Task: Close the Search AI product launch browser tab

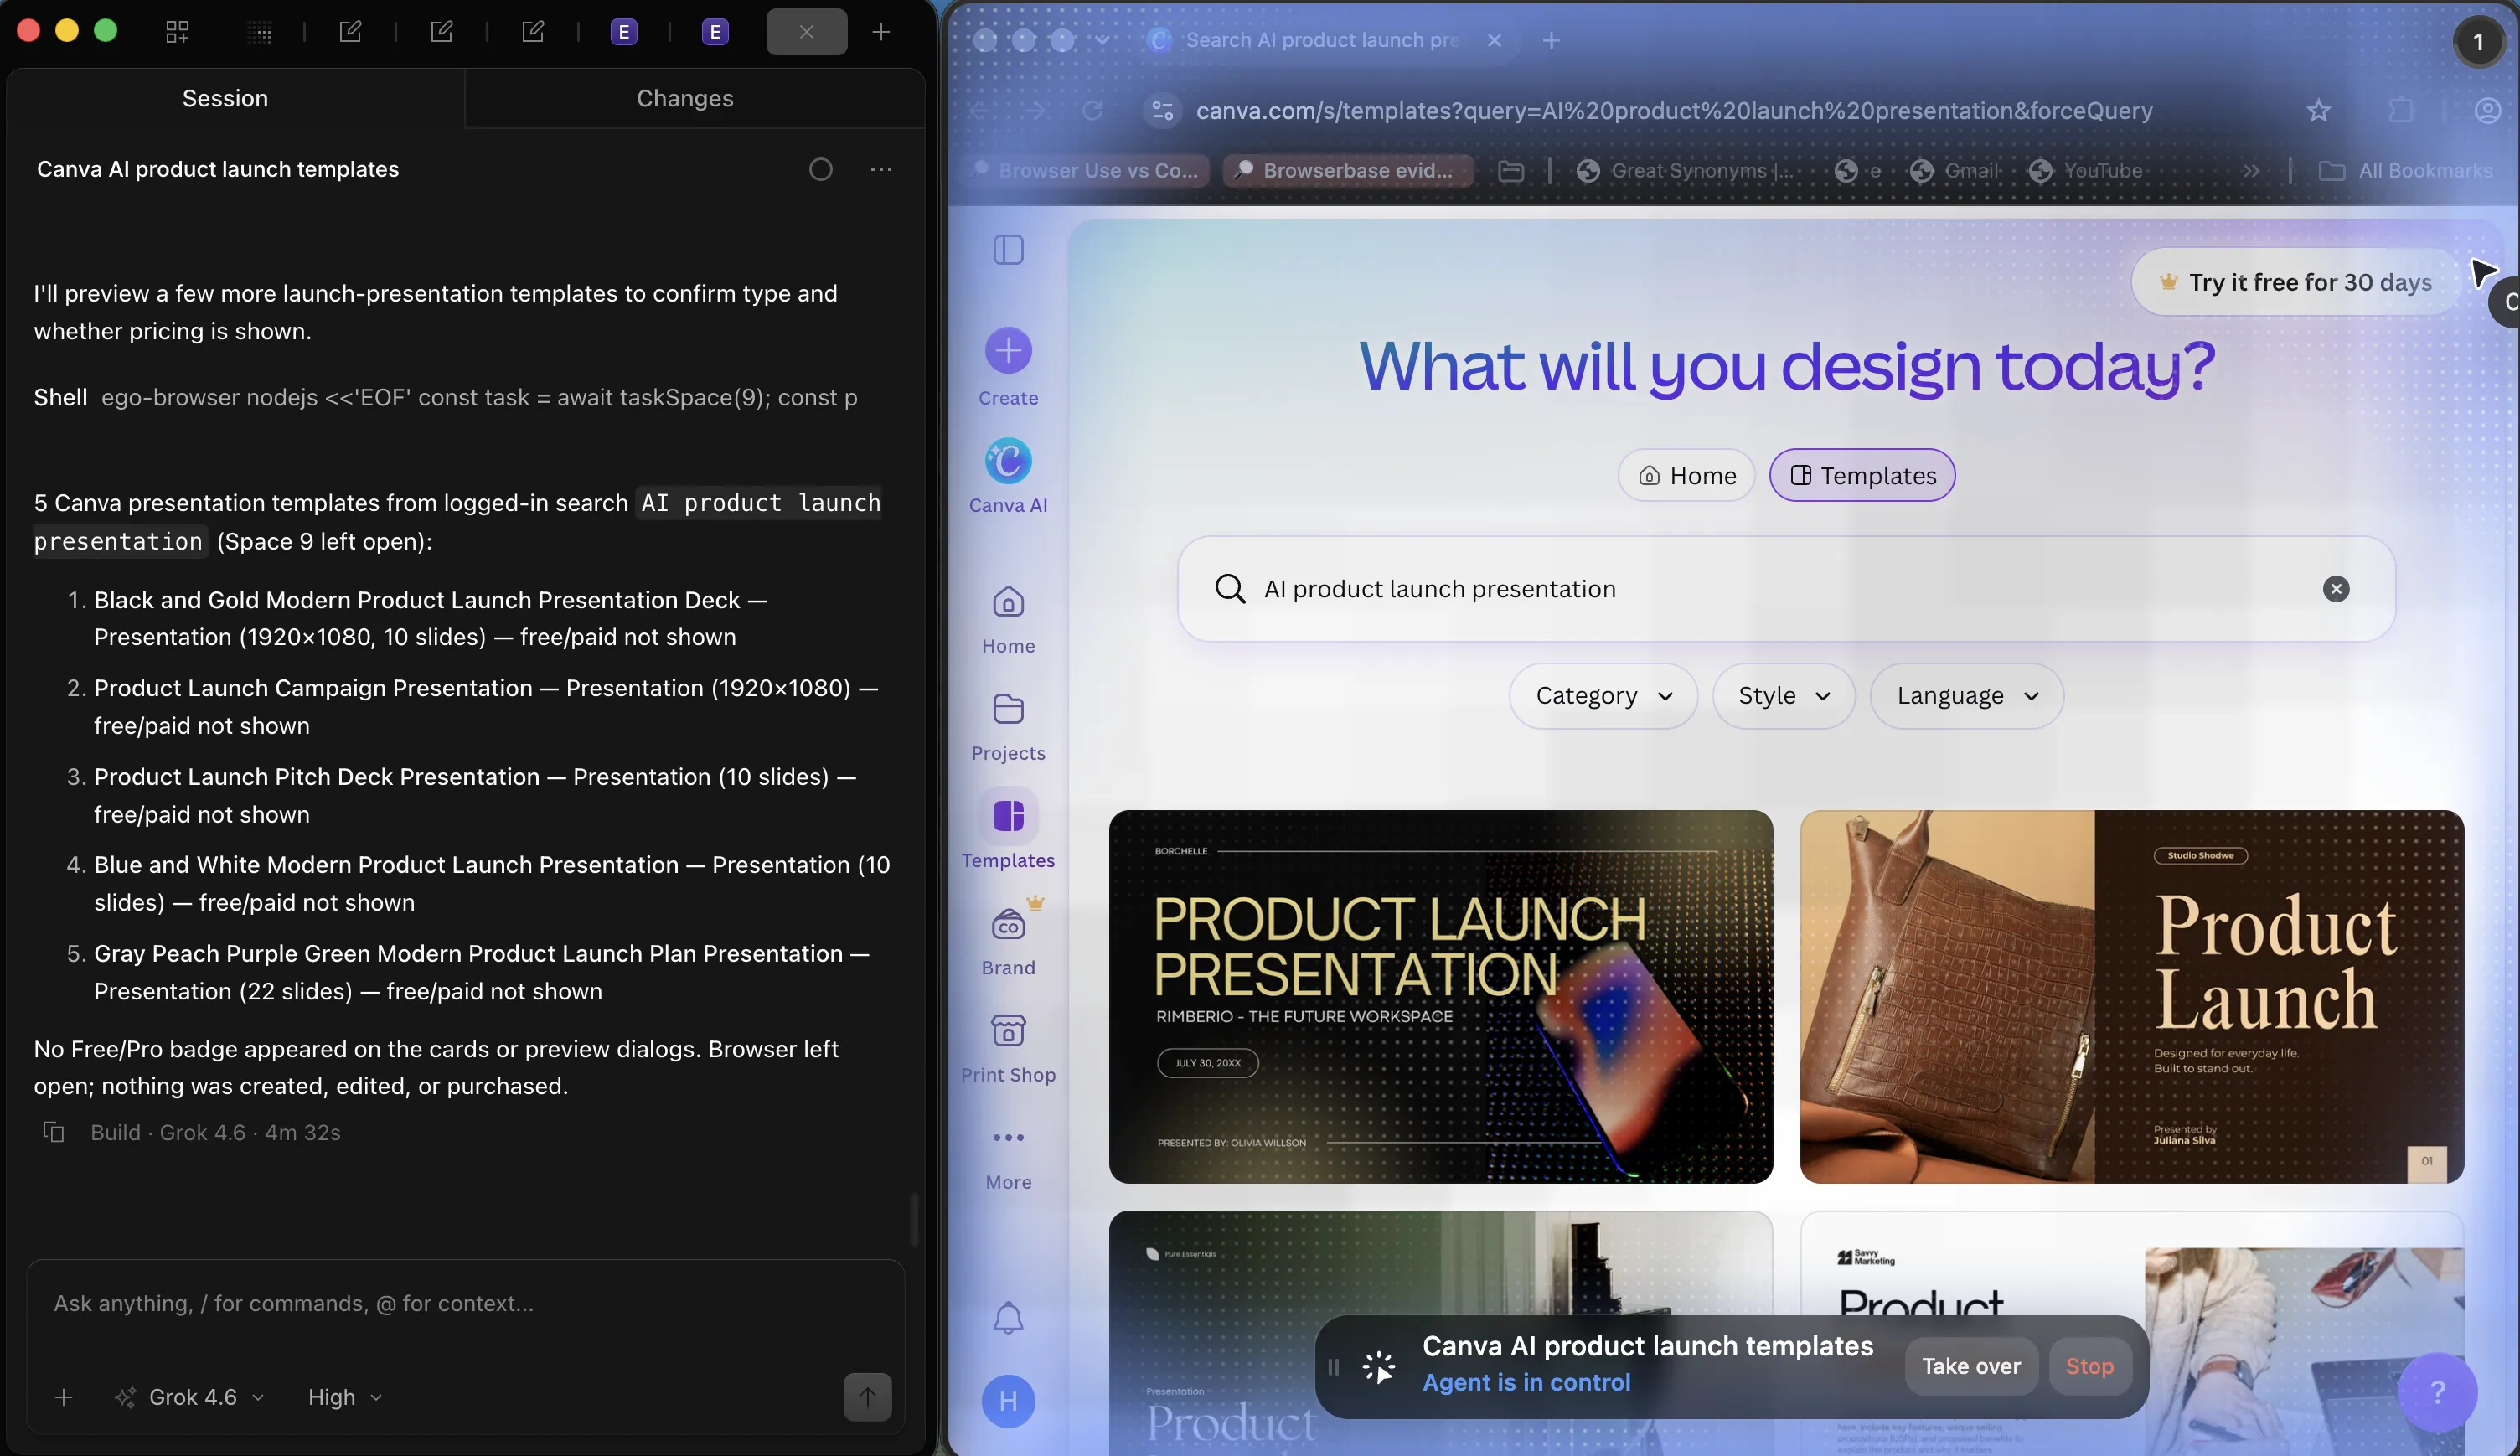Action: [1494, 40]
